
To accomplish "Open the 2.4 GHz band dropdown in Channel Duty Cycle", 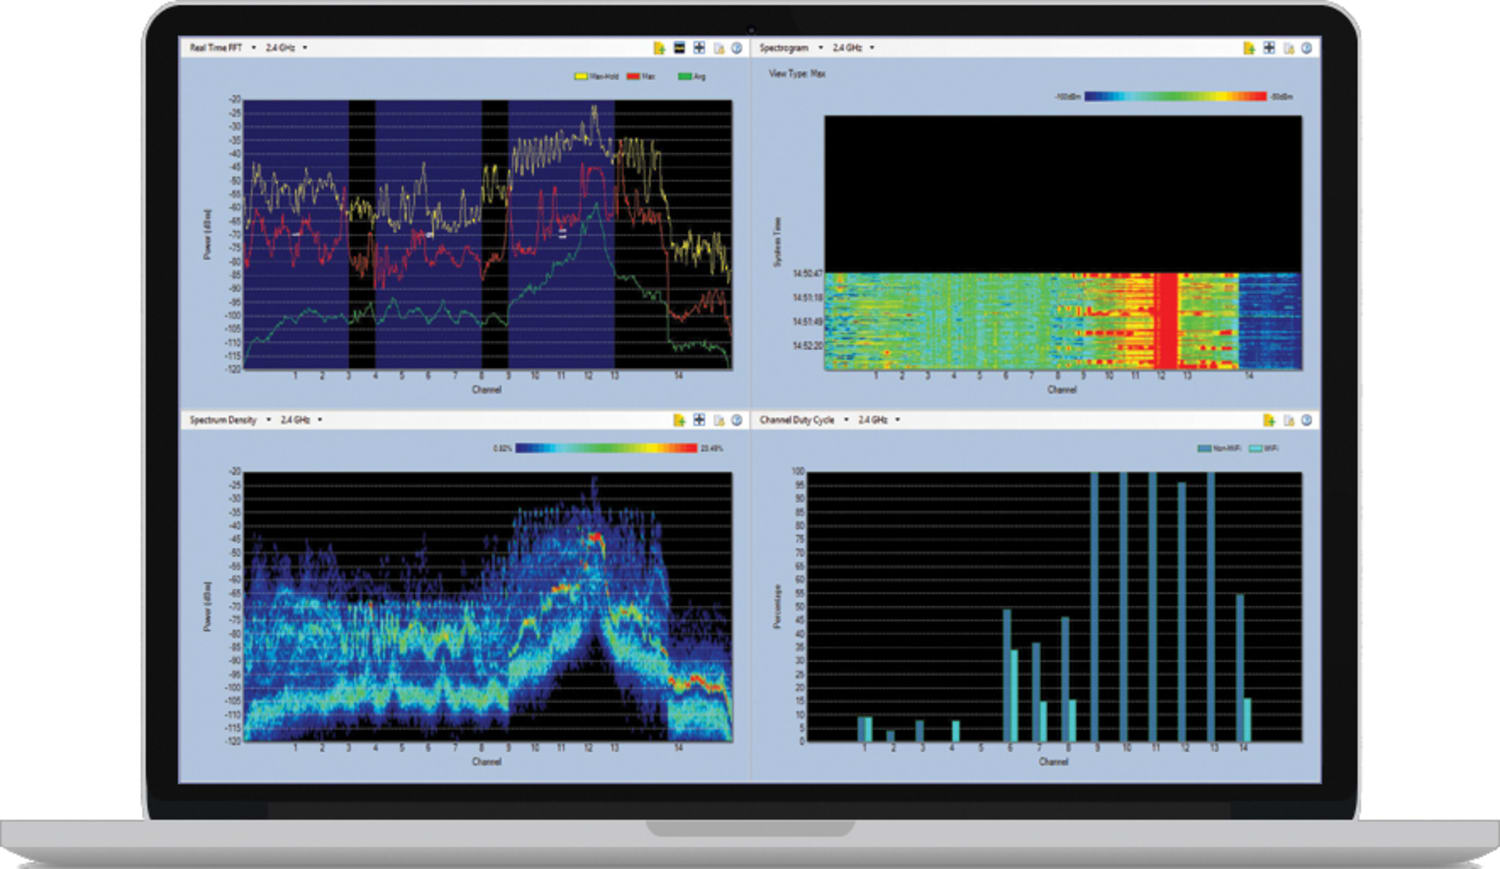I will tap(898, 420).
